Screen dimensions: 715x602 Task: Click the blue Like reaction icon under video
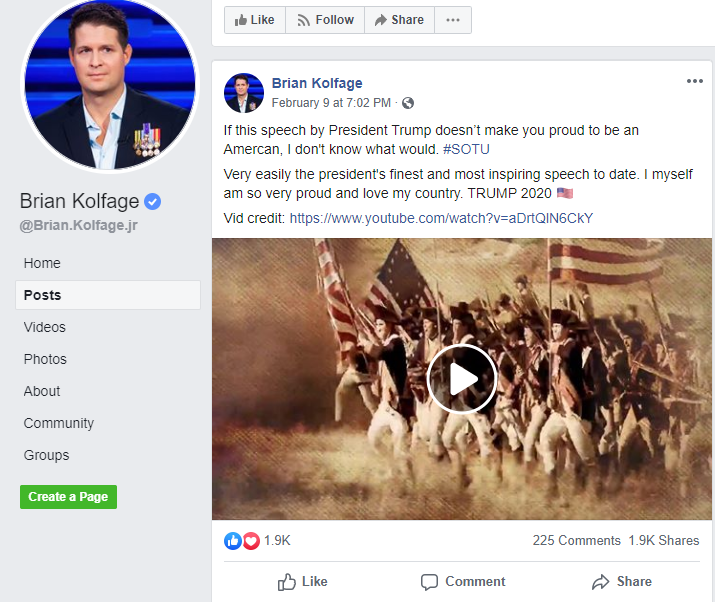(233, 540)
